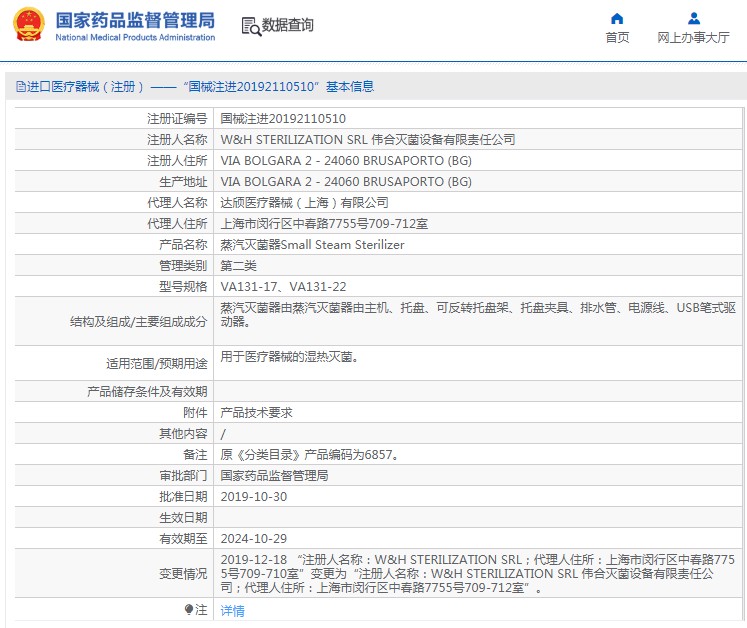Image resolution: width=747 pixels, height=628 pixels.
Task: Click National Medical Products Administration subtitle
Action: point(135,37)
